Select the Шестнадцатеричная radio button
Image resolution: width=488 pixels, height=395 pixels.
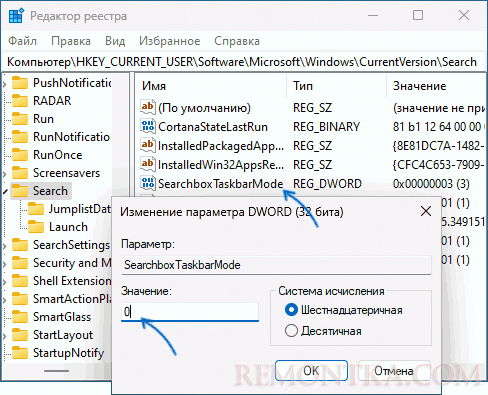coord(291,310)
